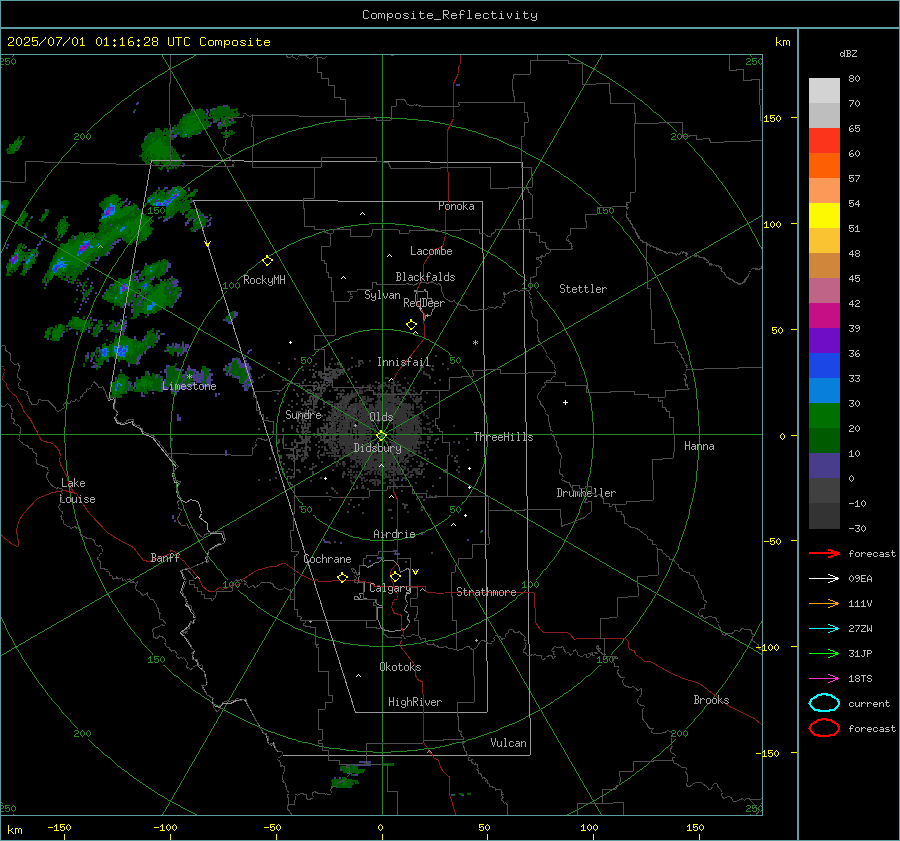Click the Lake Louise label

77,491
